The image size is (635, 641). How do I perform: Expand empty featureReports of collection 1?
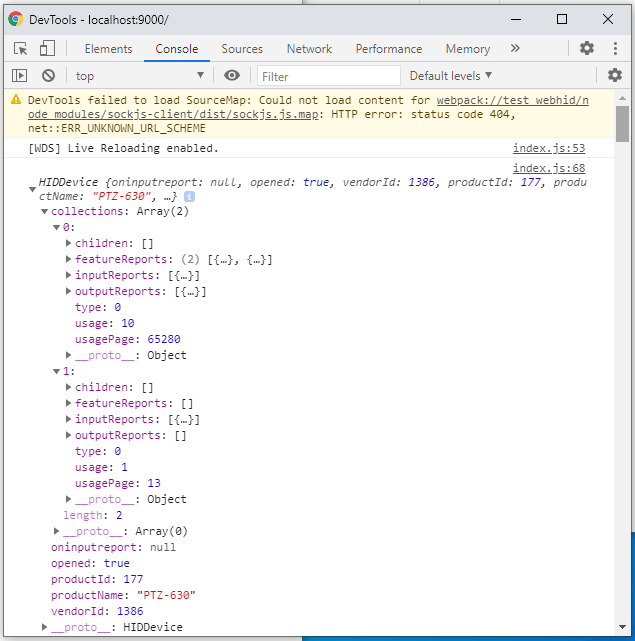[68, 403]
